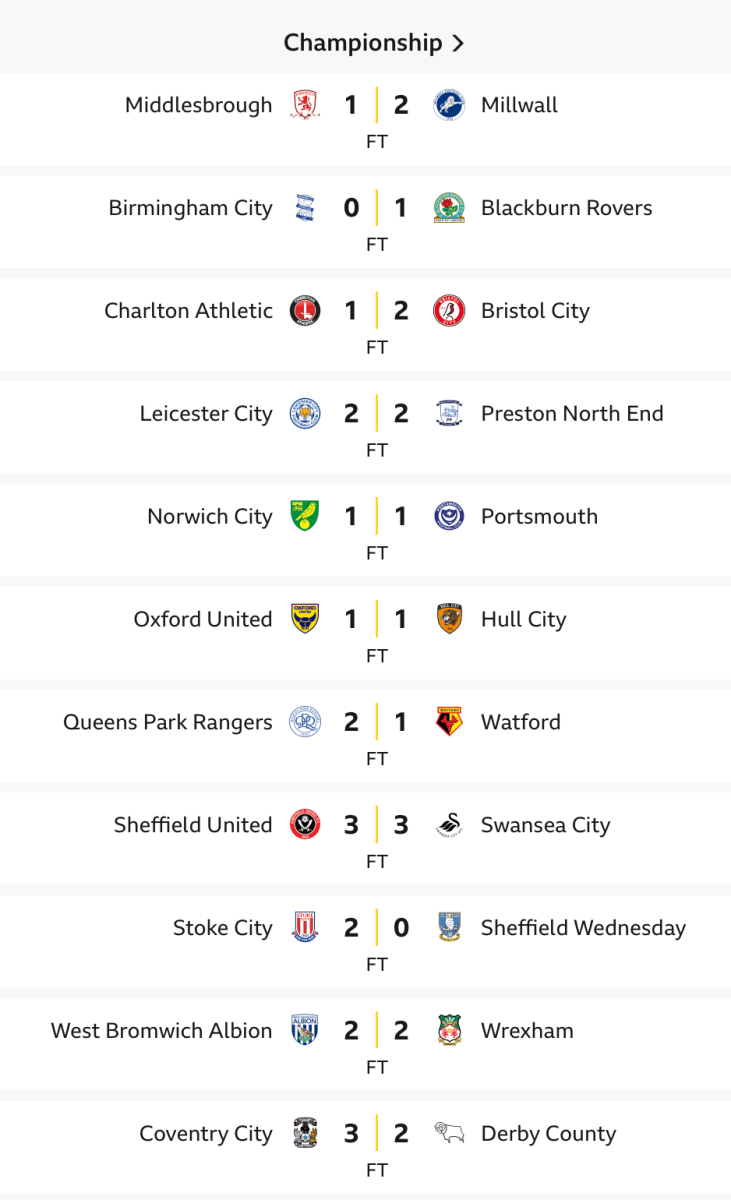This screenshot has height=1200, width=731.
Task: Select the Sheffield Wednesday team name
Action: [x=583, y=928]
